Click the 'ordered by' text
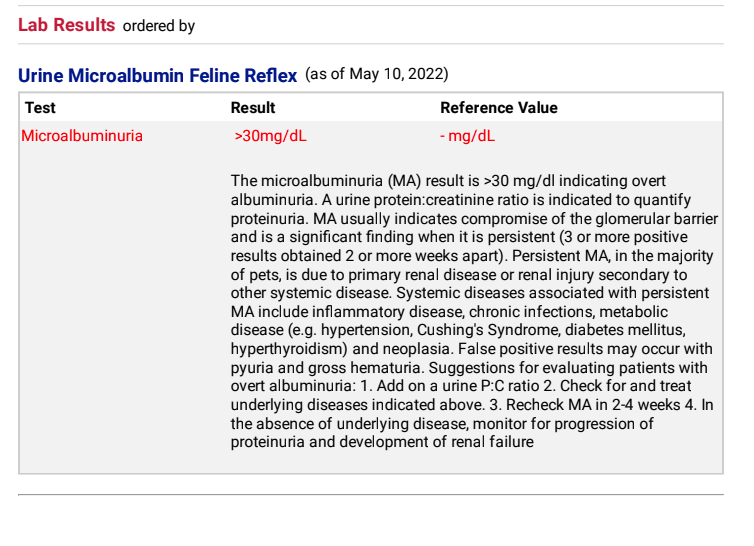 coord(158,26)
